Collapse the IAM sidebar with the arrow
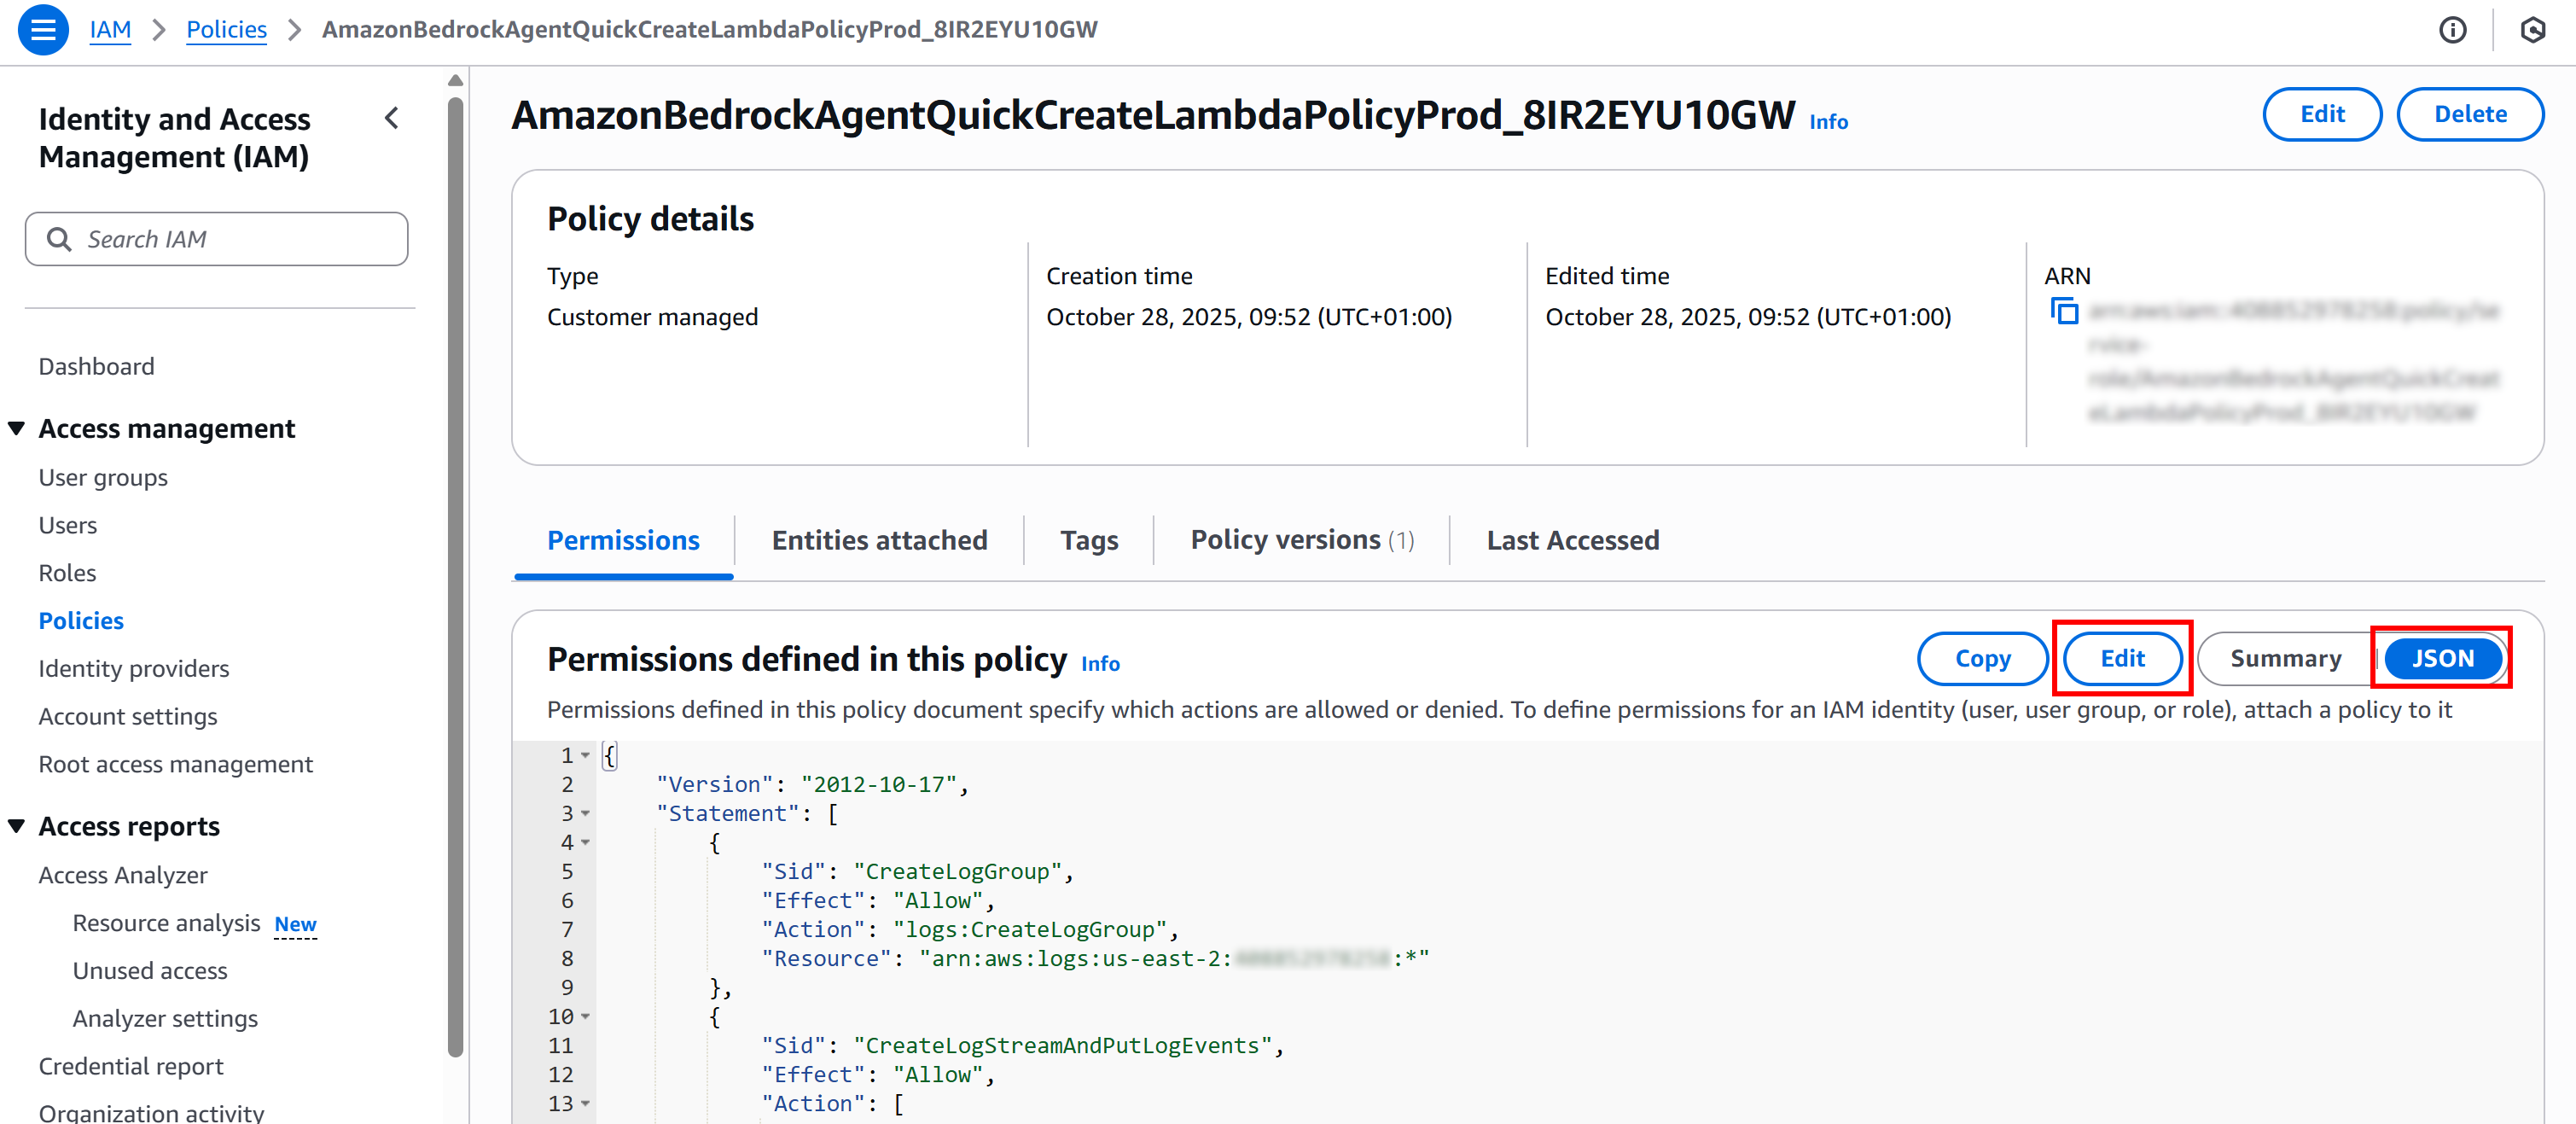 pyautogui.click(x=391, y=118)
